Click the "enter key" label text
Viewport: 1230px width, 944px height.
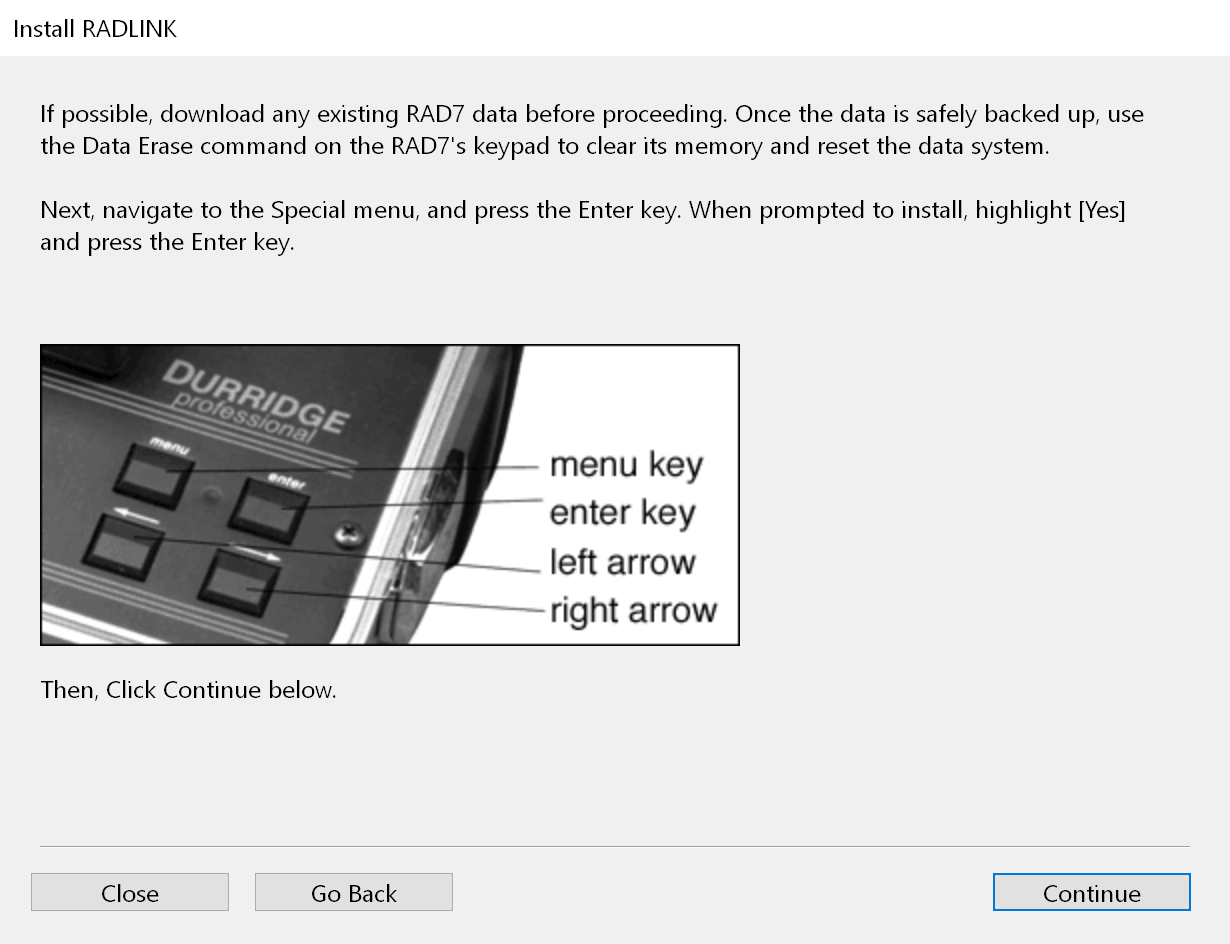pyautogui.click(x=622, y=513)
